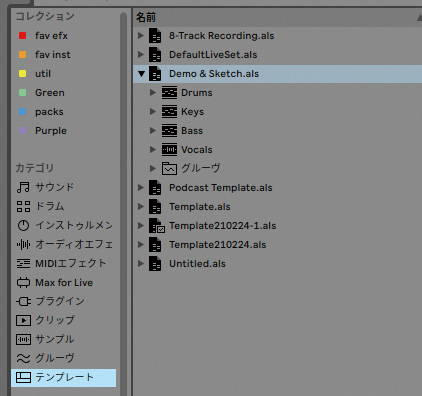Image resolution: width=422 pixels, height=396 pixels.
Task: Select the DefaultLiveSet.als name
Action: point(213,55)
